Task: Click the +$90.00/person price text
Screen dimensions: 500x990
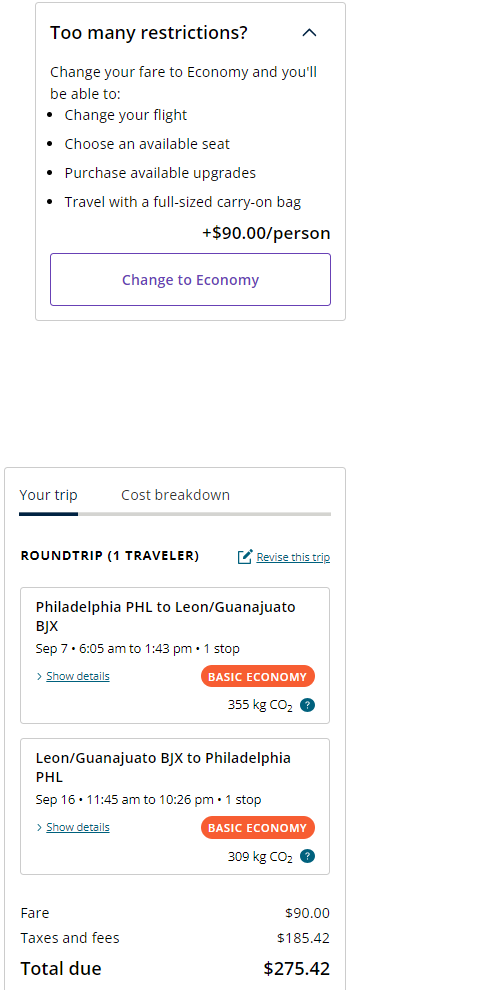Action: pyautogui.click(x=266, y=234)
